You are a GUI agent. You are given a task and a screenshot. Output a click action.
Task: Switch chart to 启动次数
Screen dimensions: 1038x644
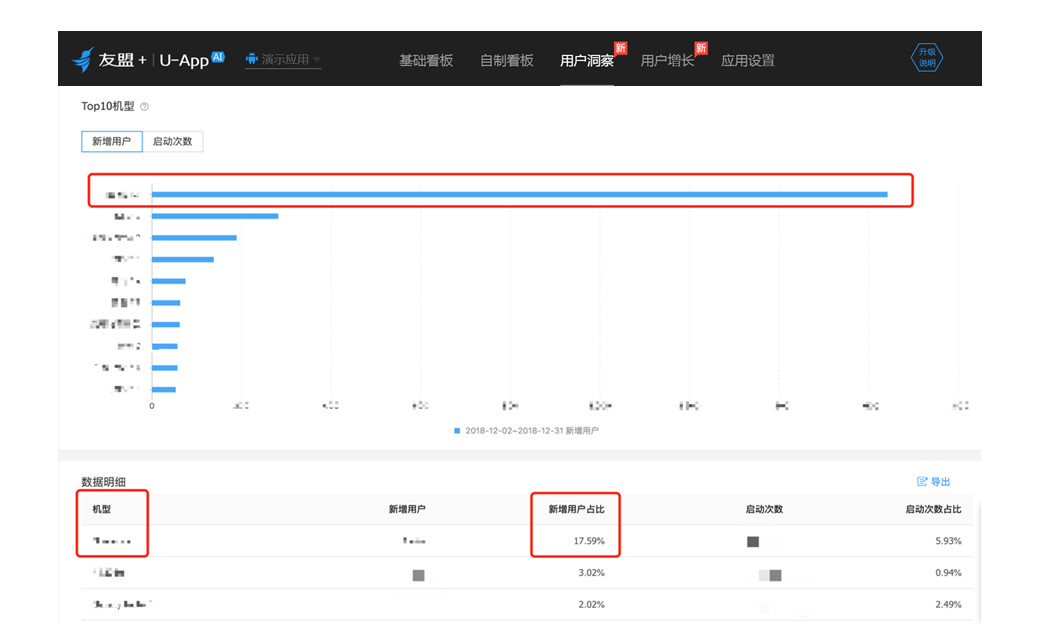coord(173,141)
